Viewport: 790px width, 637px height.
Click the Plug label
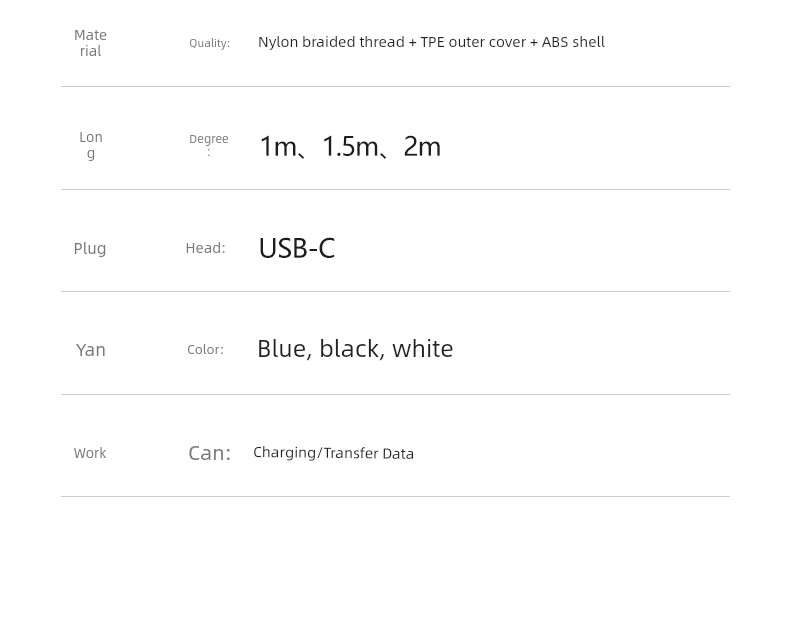[90, 249]
